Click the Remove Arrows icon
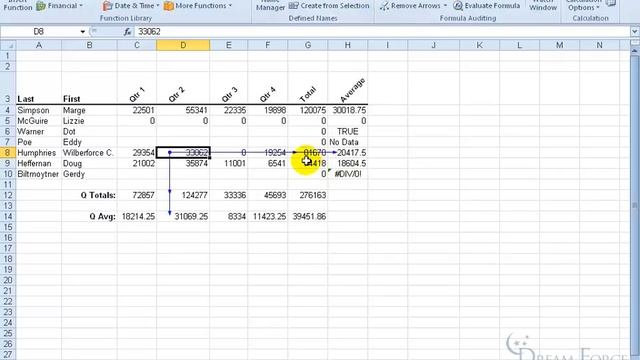Viewport: 640px width, 360px height. (384, 6)
